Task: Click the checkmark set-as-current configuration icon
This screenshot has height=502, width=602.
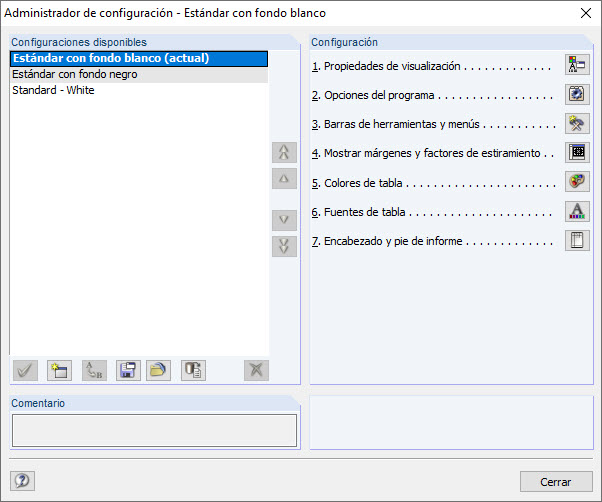Action: click(25, 370)
